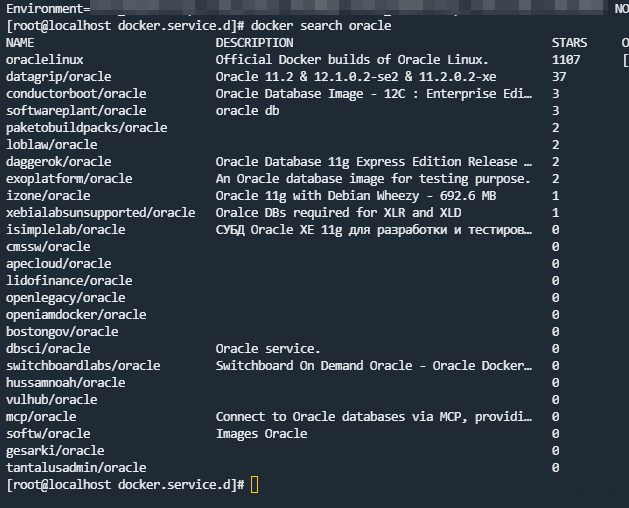
Task: Click the 'Oracle service.' description text
Action: (x=268, y=348)
